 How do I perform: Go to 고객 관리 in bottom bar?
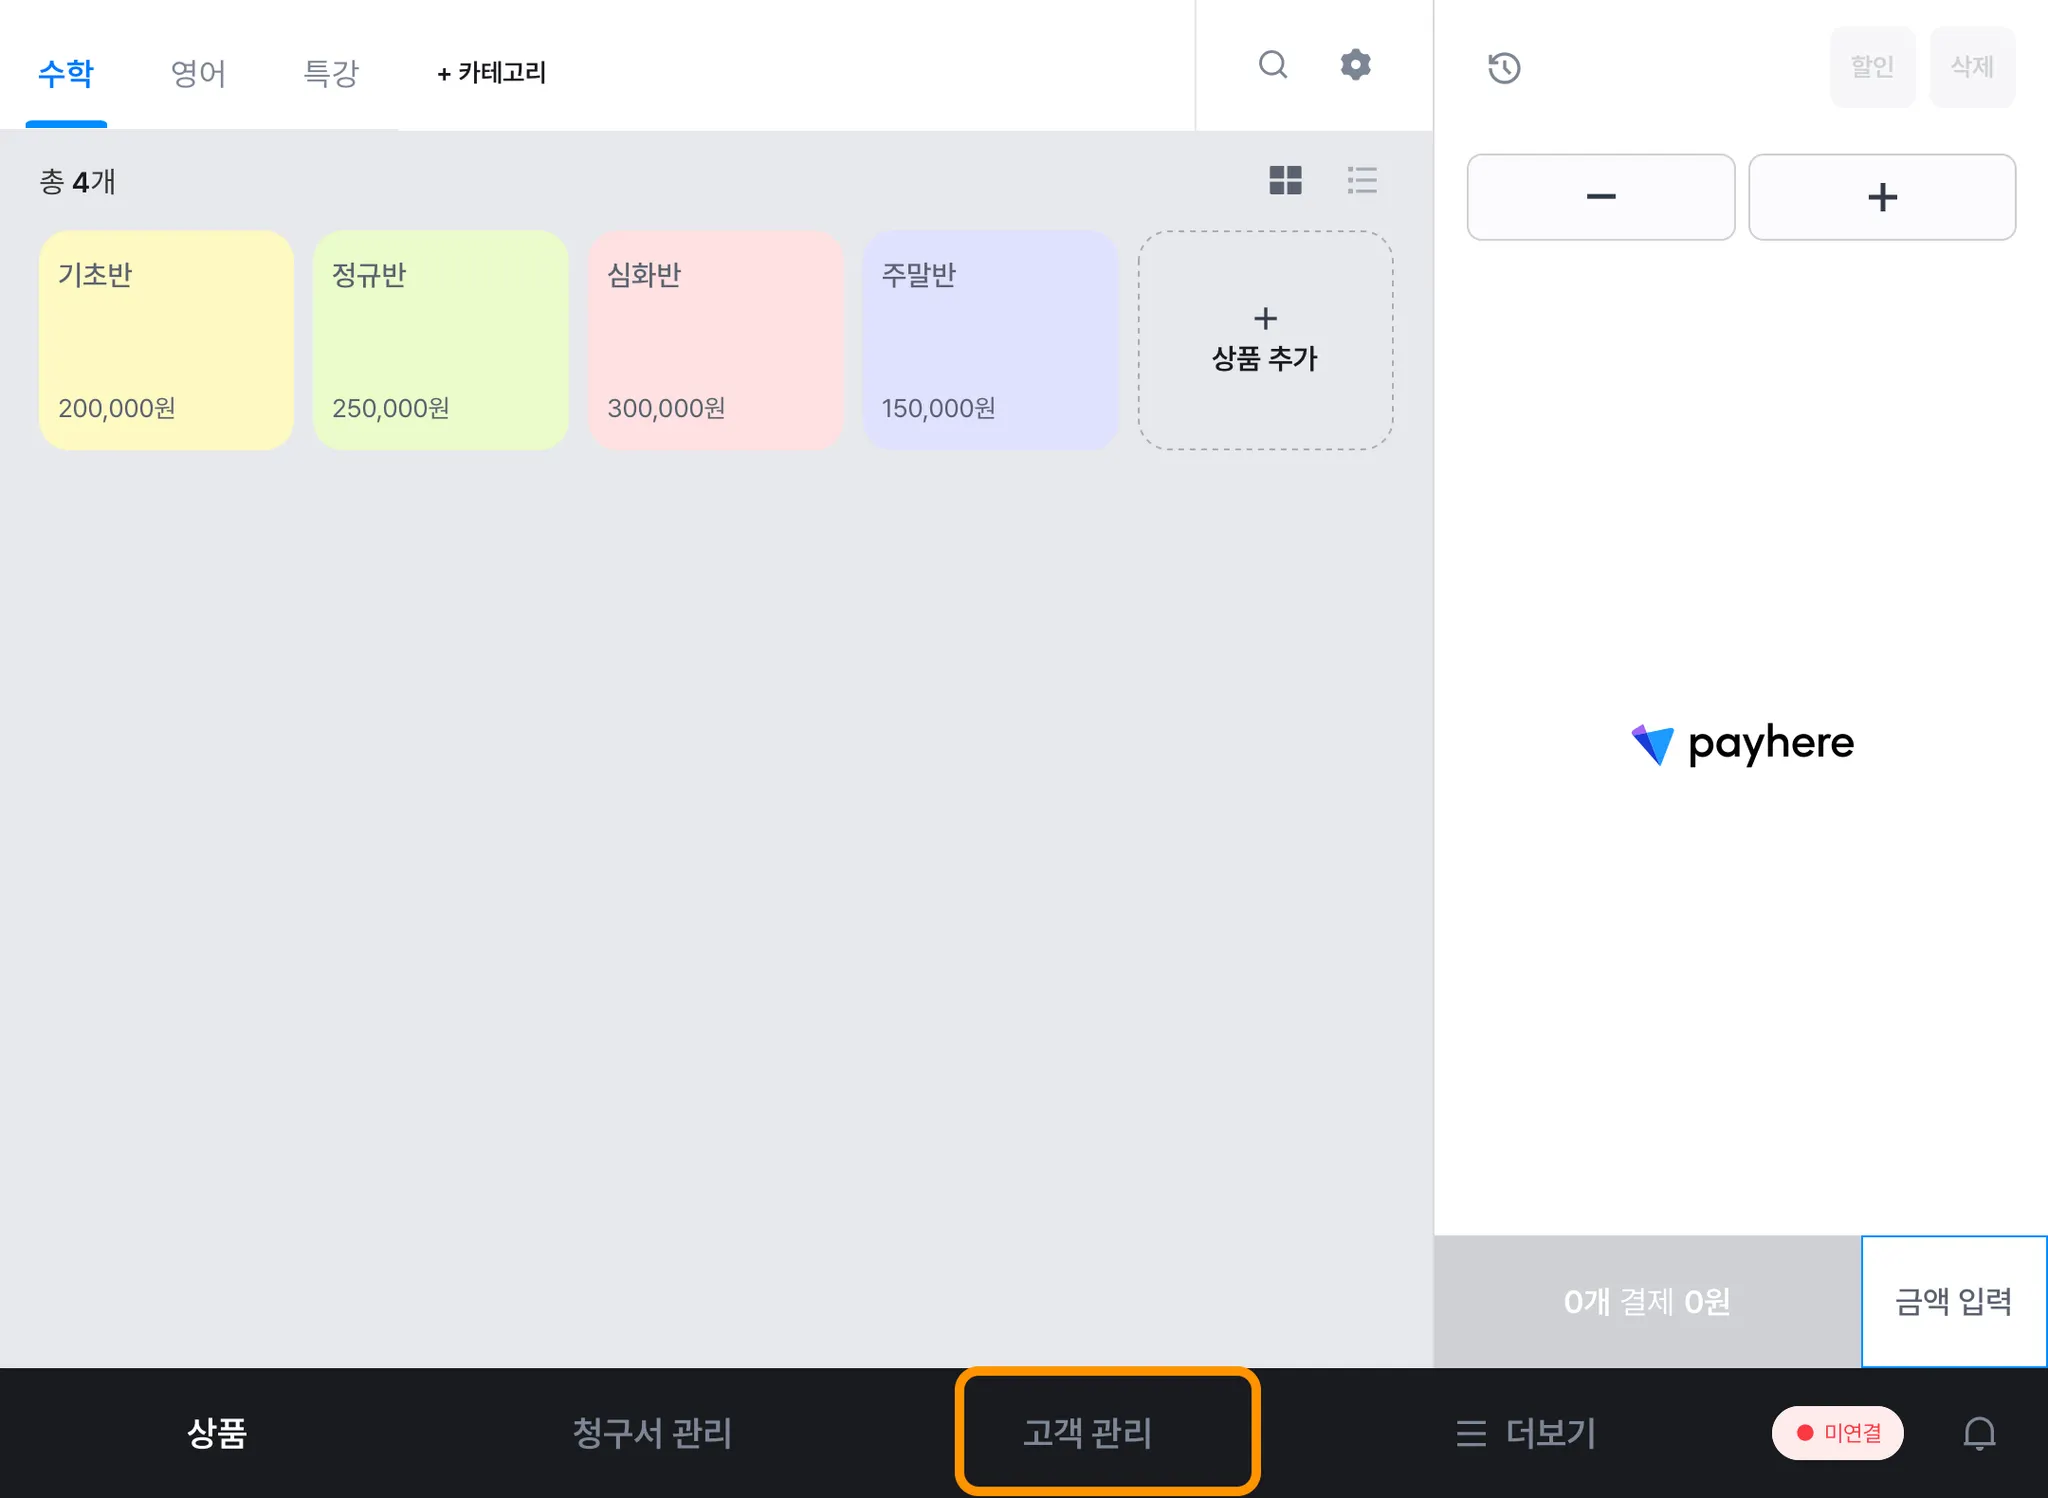(x=1087, y=1433)
